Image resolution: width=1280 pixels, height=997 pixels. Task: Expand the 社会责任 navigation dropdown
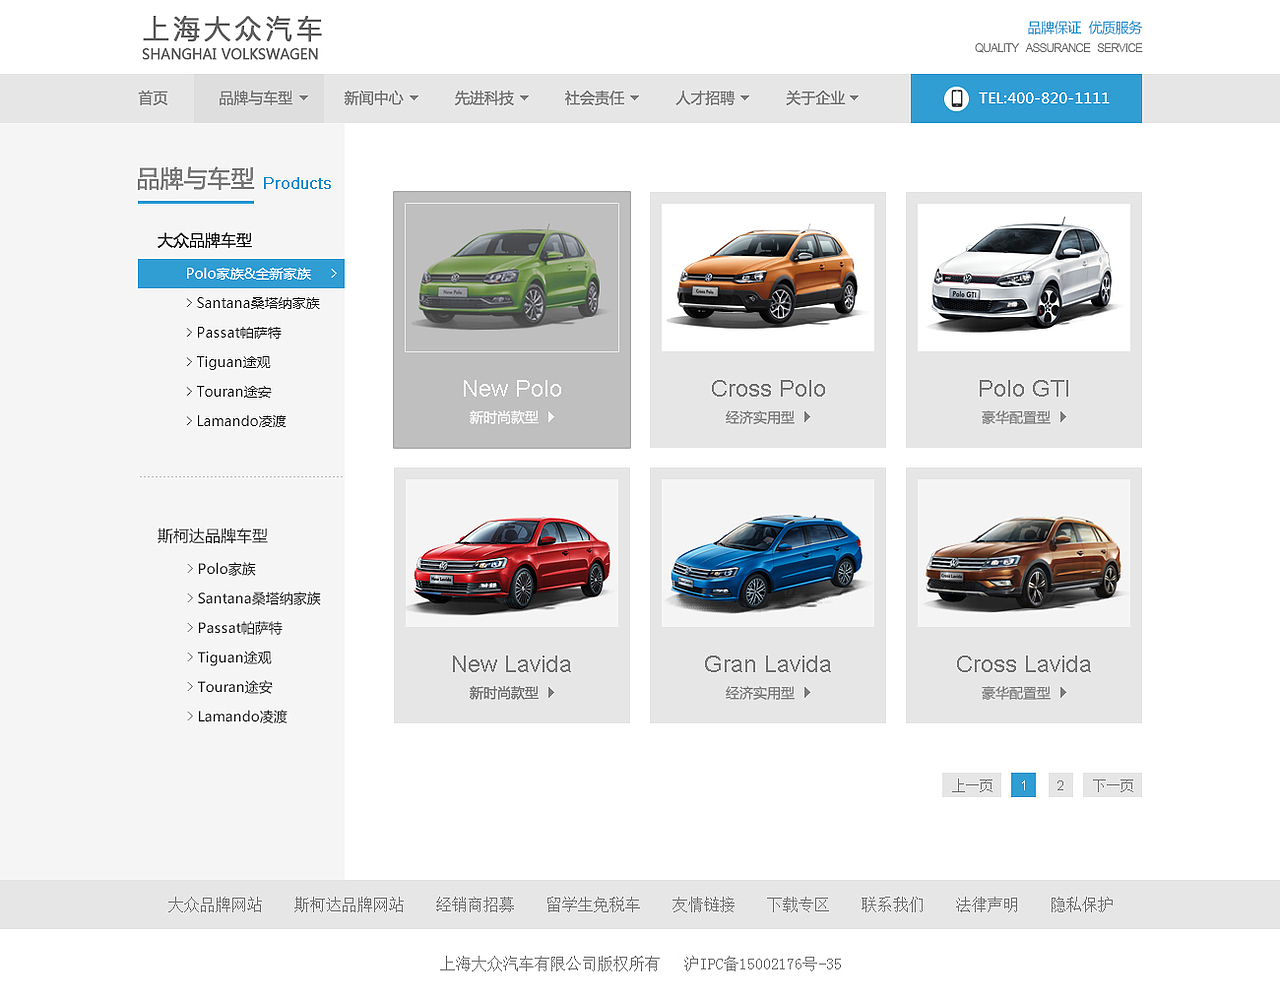tap(601, 98)
